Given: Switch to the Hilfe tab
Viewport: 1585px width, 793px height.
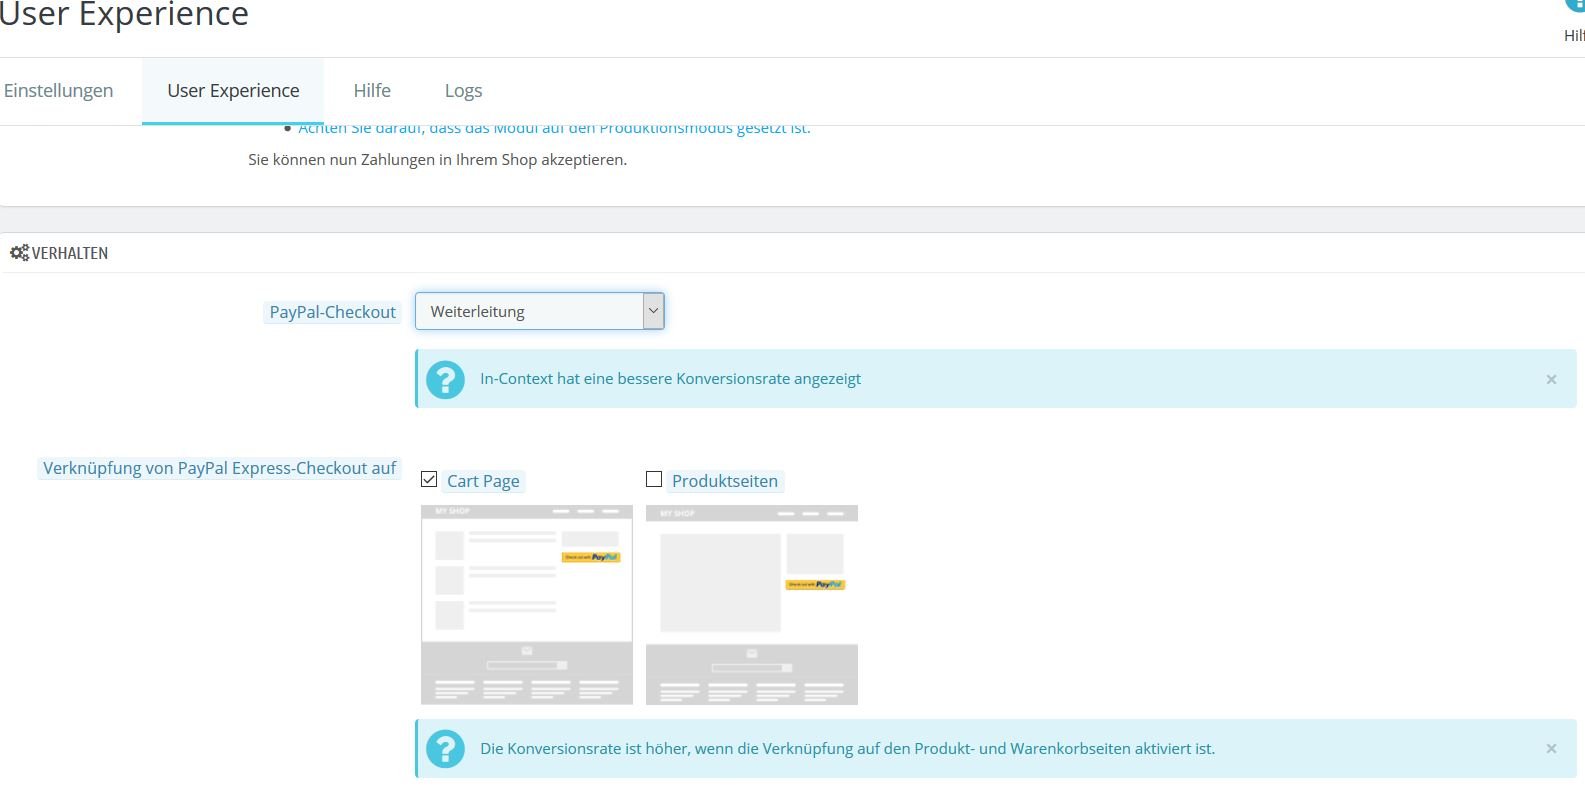Looking at the screenshot, I should (x=372, y=91).
